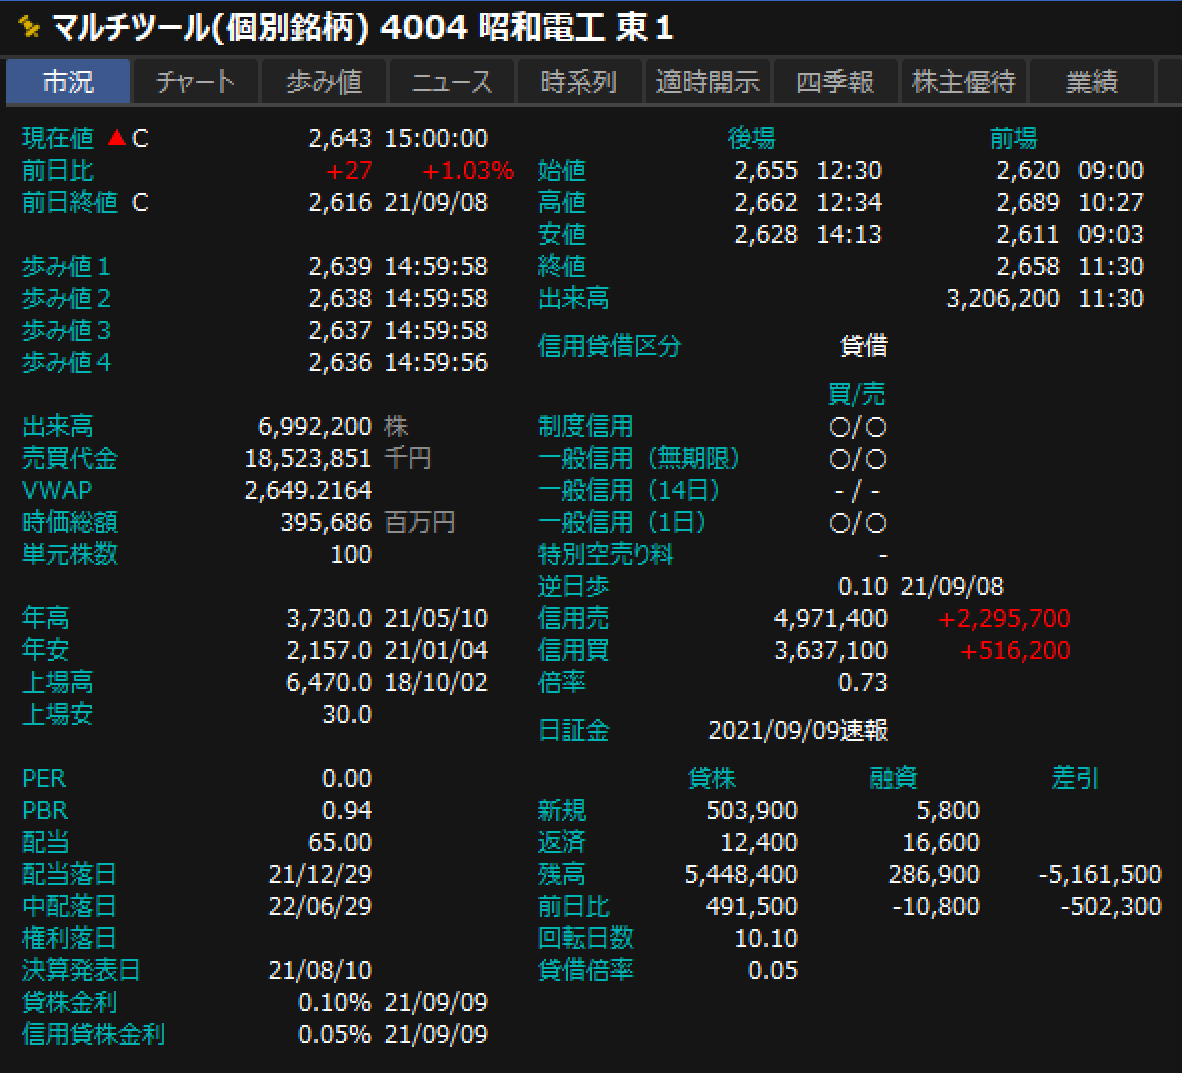Screen dimensions: 1182x1073
Task: Click the 残高 差引 value -5,161,500
Action: (x=1100, y=875)
